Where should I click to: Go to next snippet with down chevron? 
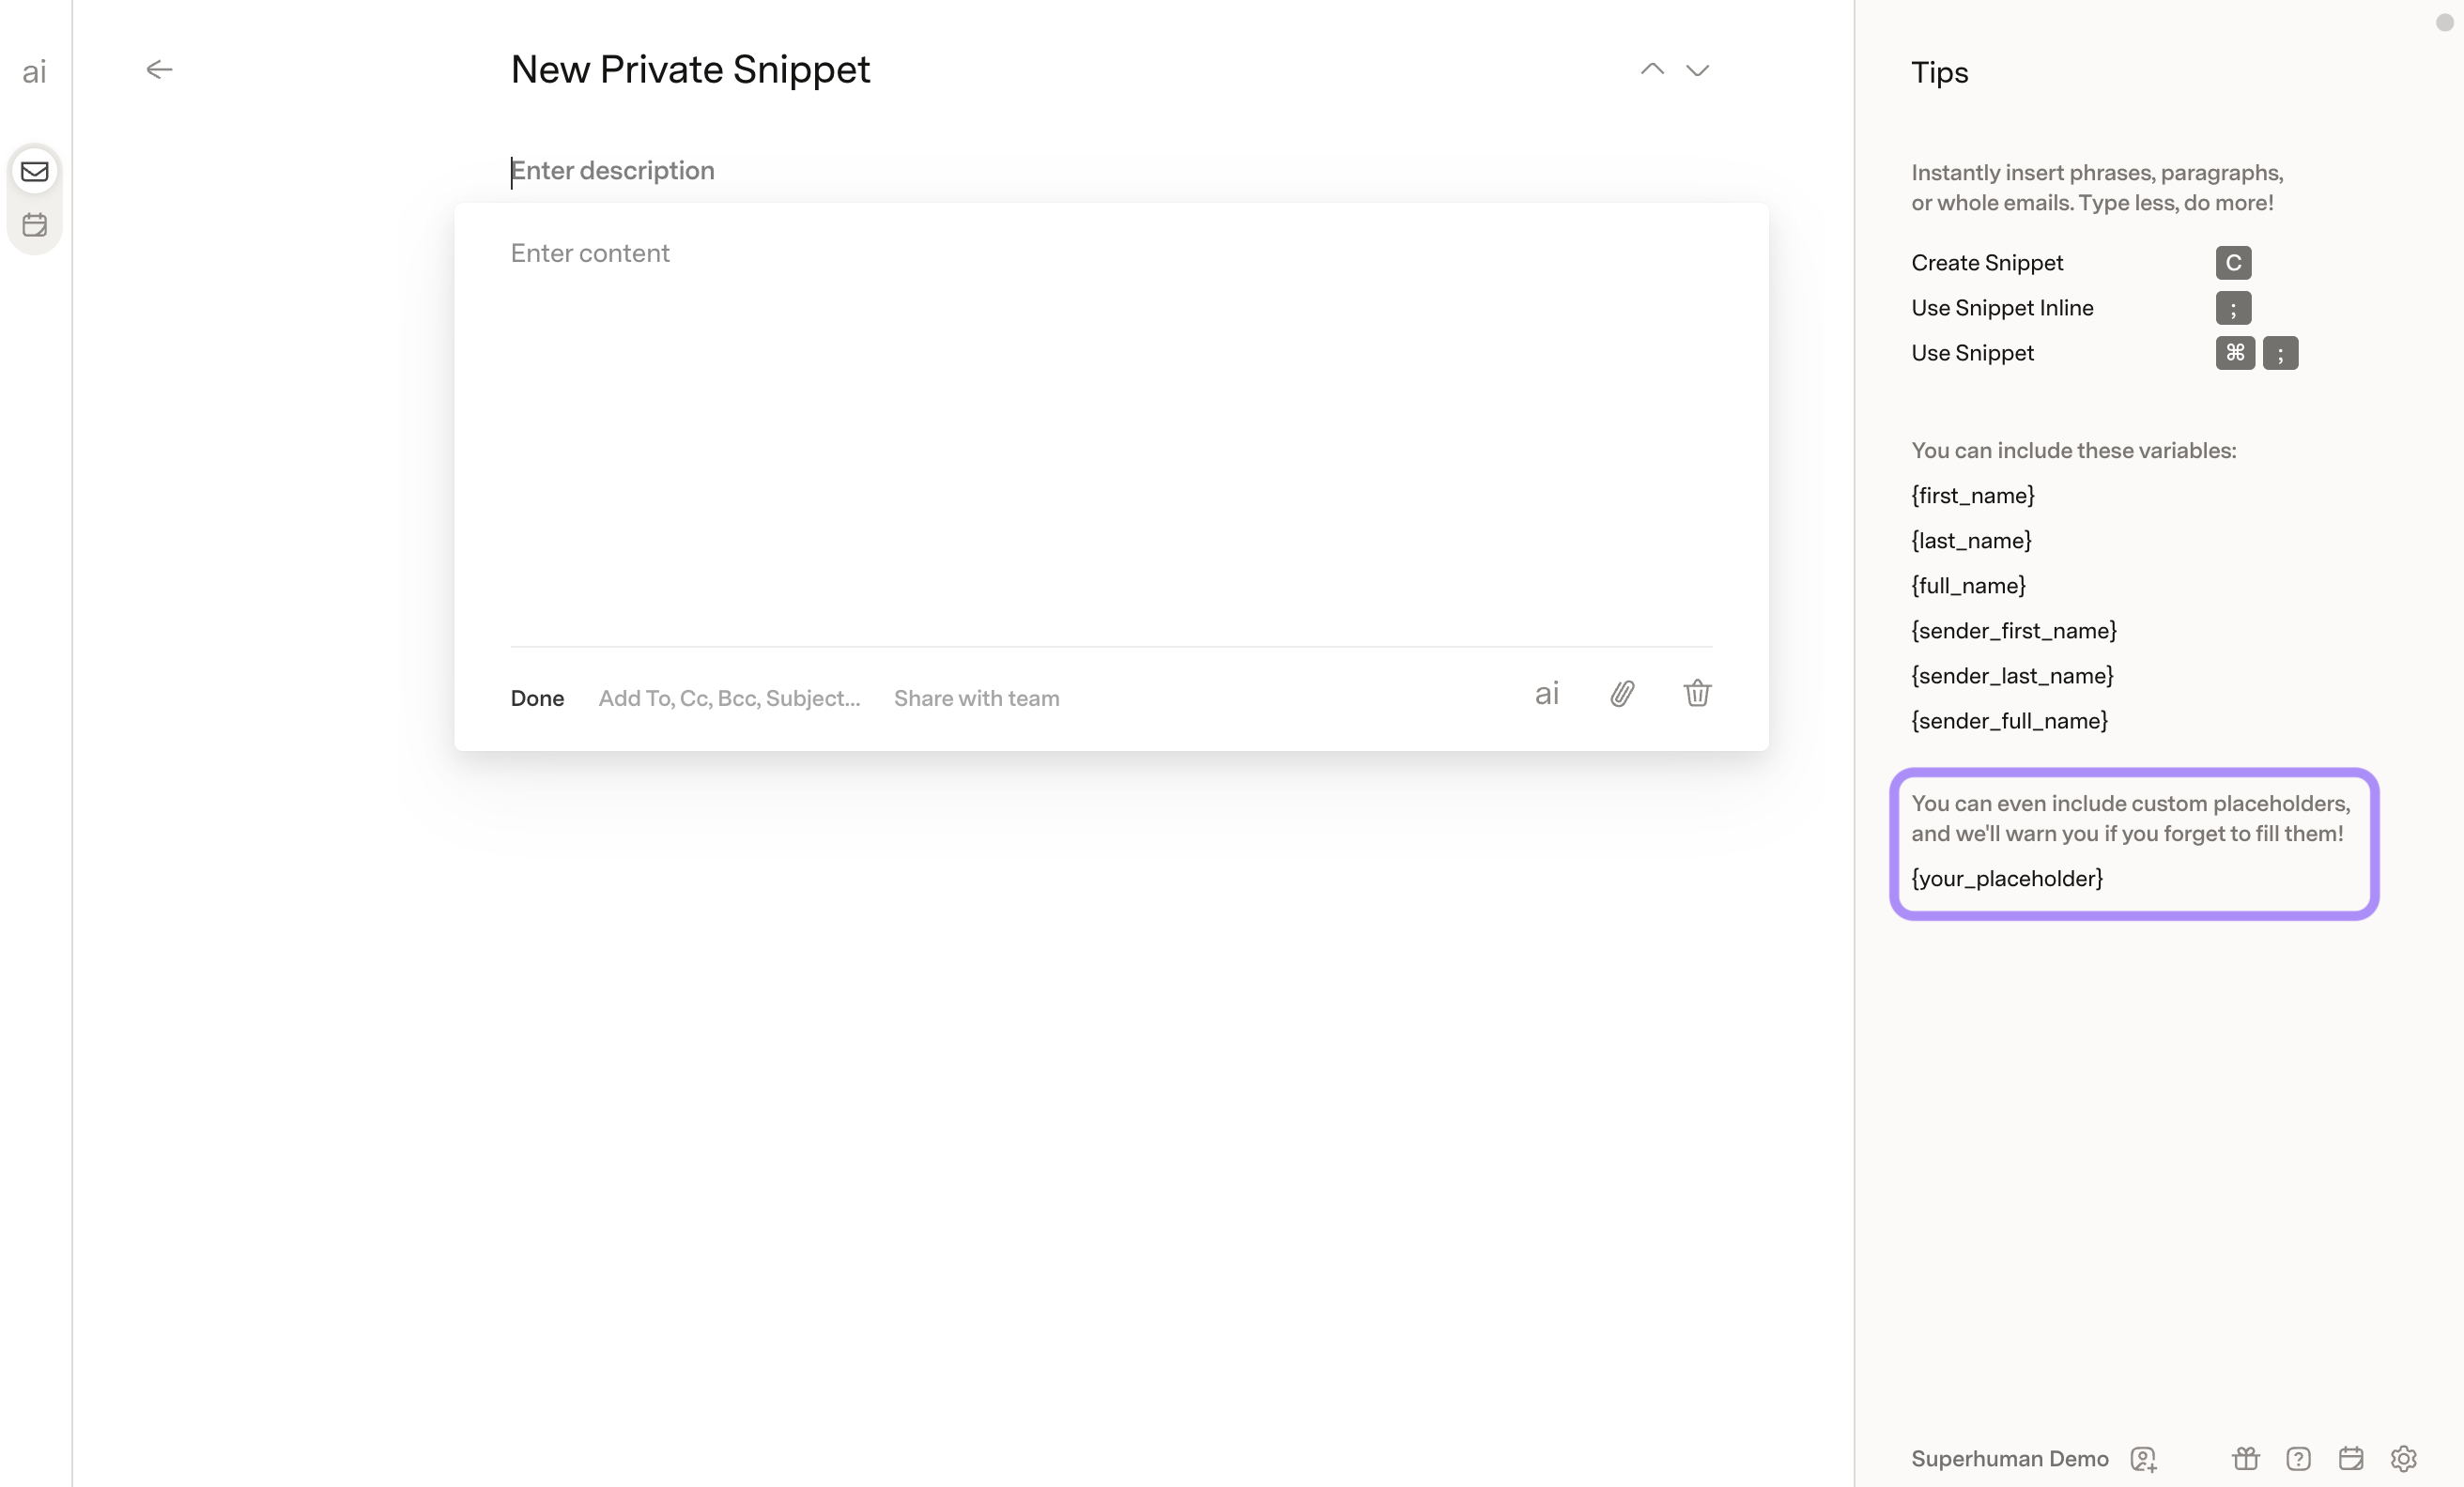pyautogui.click(x=1697, y=70)
